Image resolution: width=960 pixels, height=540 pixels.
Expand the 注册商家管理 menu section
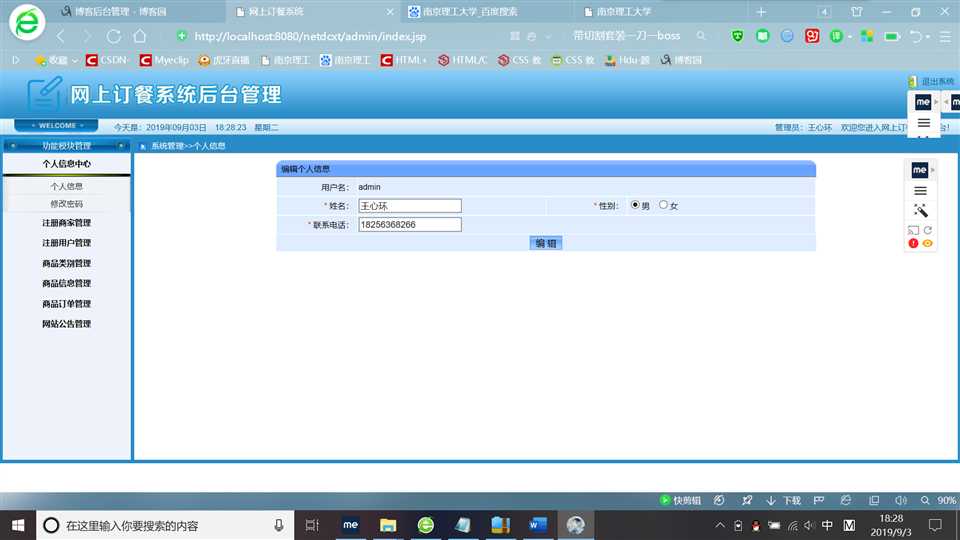click(x=66, y=223)
